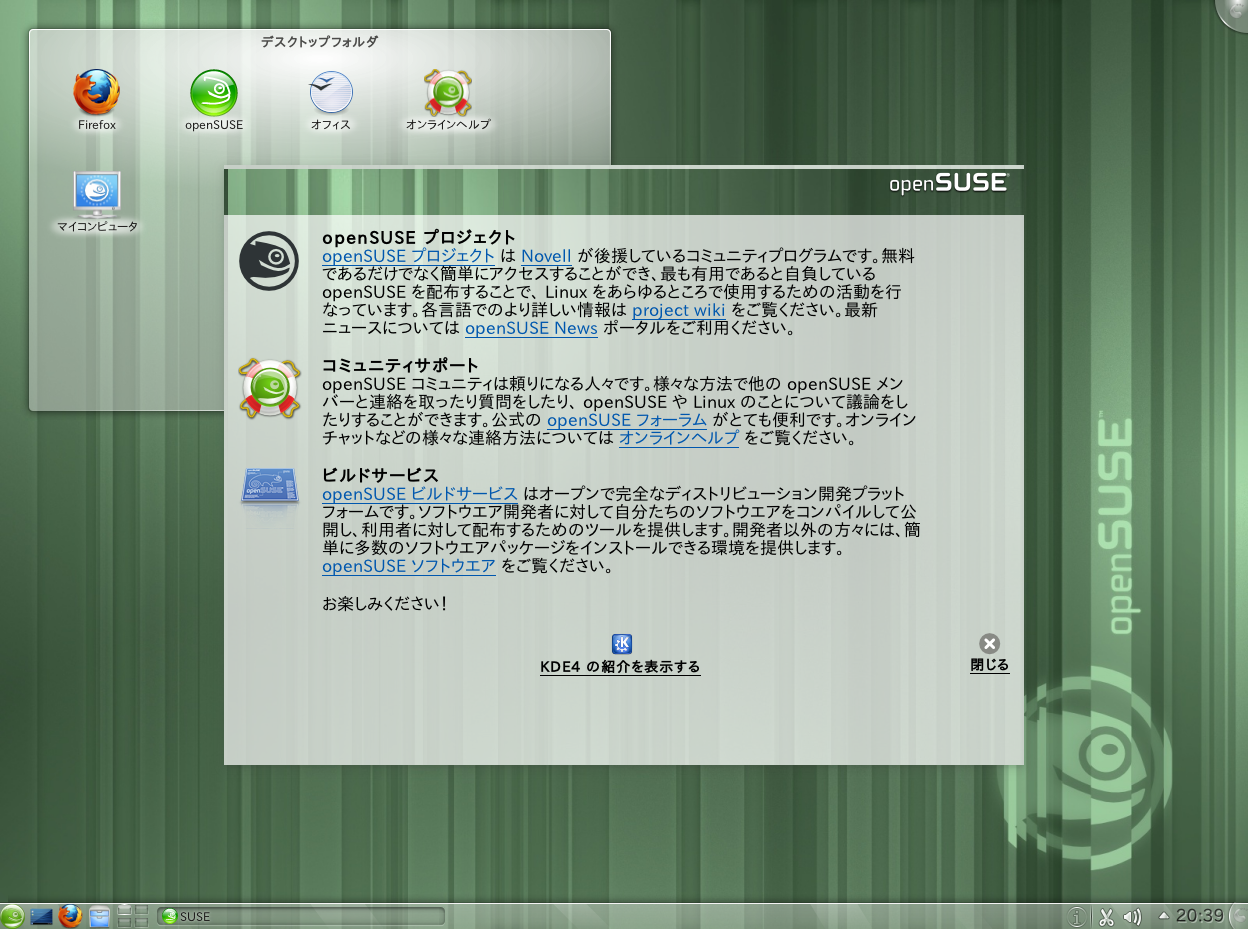Launch Firefox from the taskbar
Image resolution: width=1248 pixels, height=929 pixels.
click(x=70, y=916)
